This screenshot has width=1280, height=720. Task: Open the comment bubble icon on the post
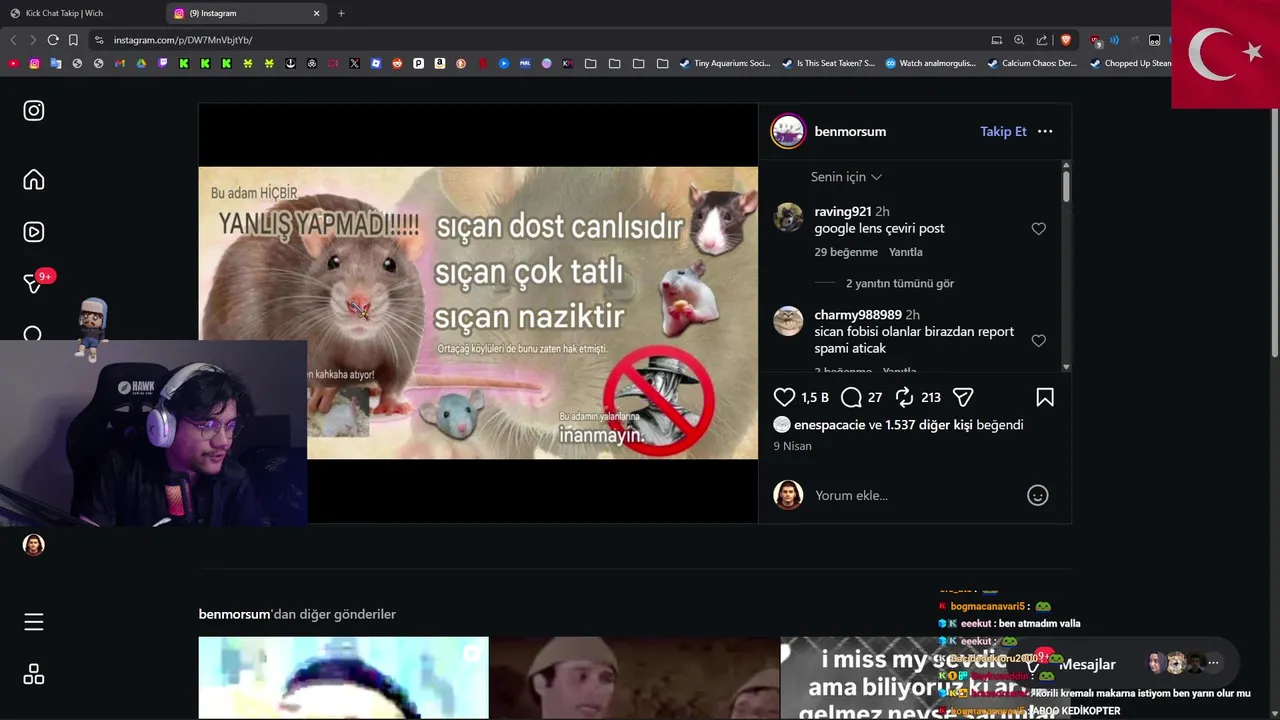tap(851, 398)
